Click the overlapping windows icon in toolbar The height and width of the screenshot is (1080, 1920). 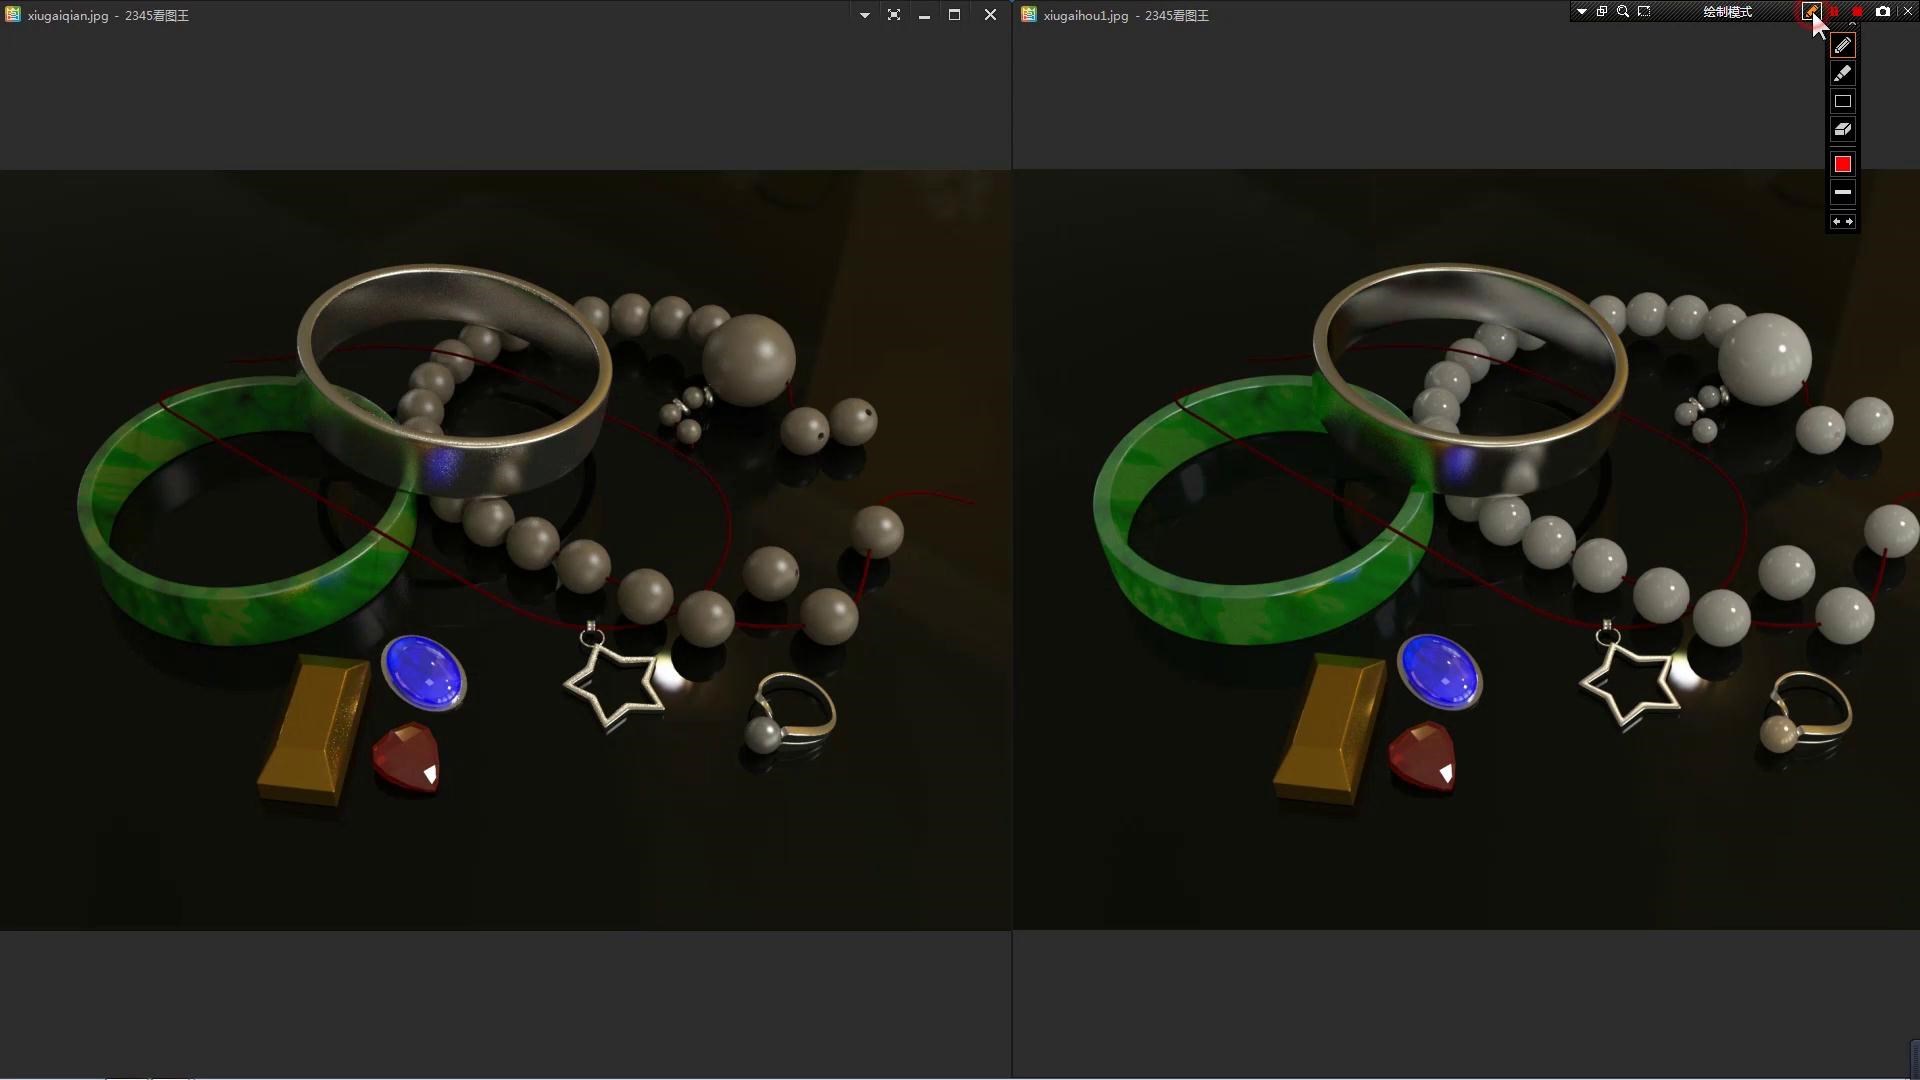point(1602,12)
